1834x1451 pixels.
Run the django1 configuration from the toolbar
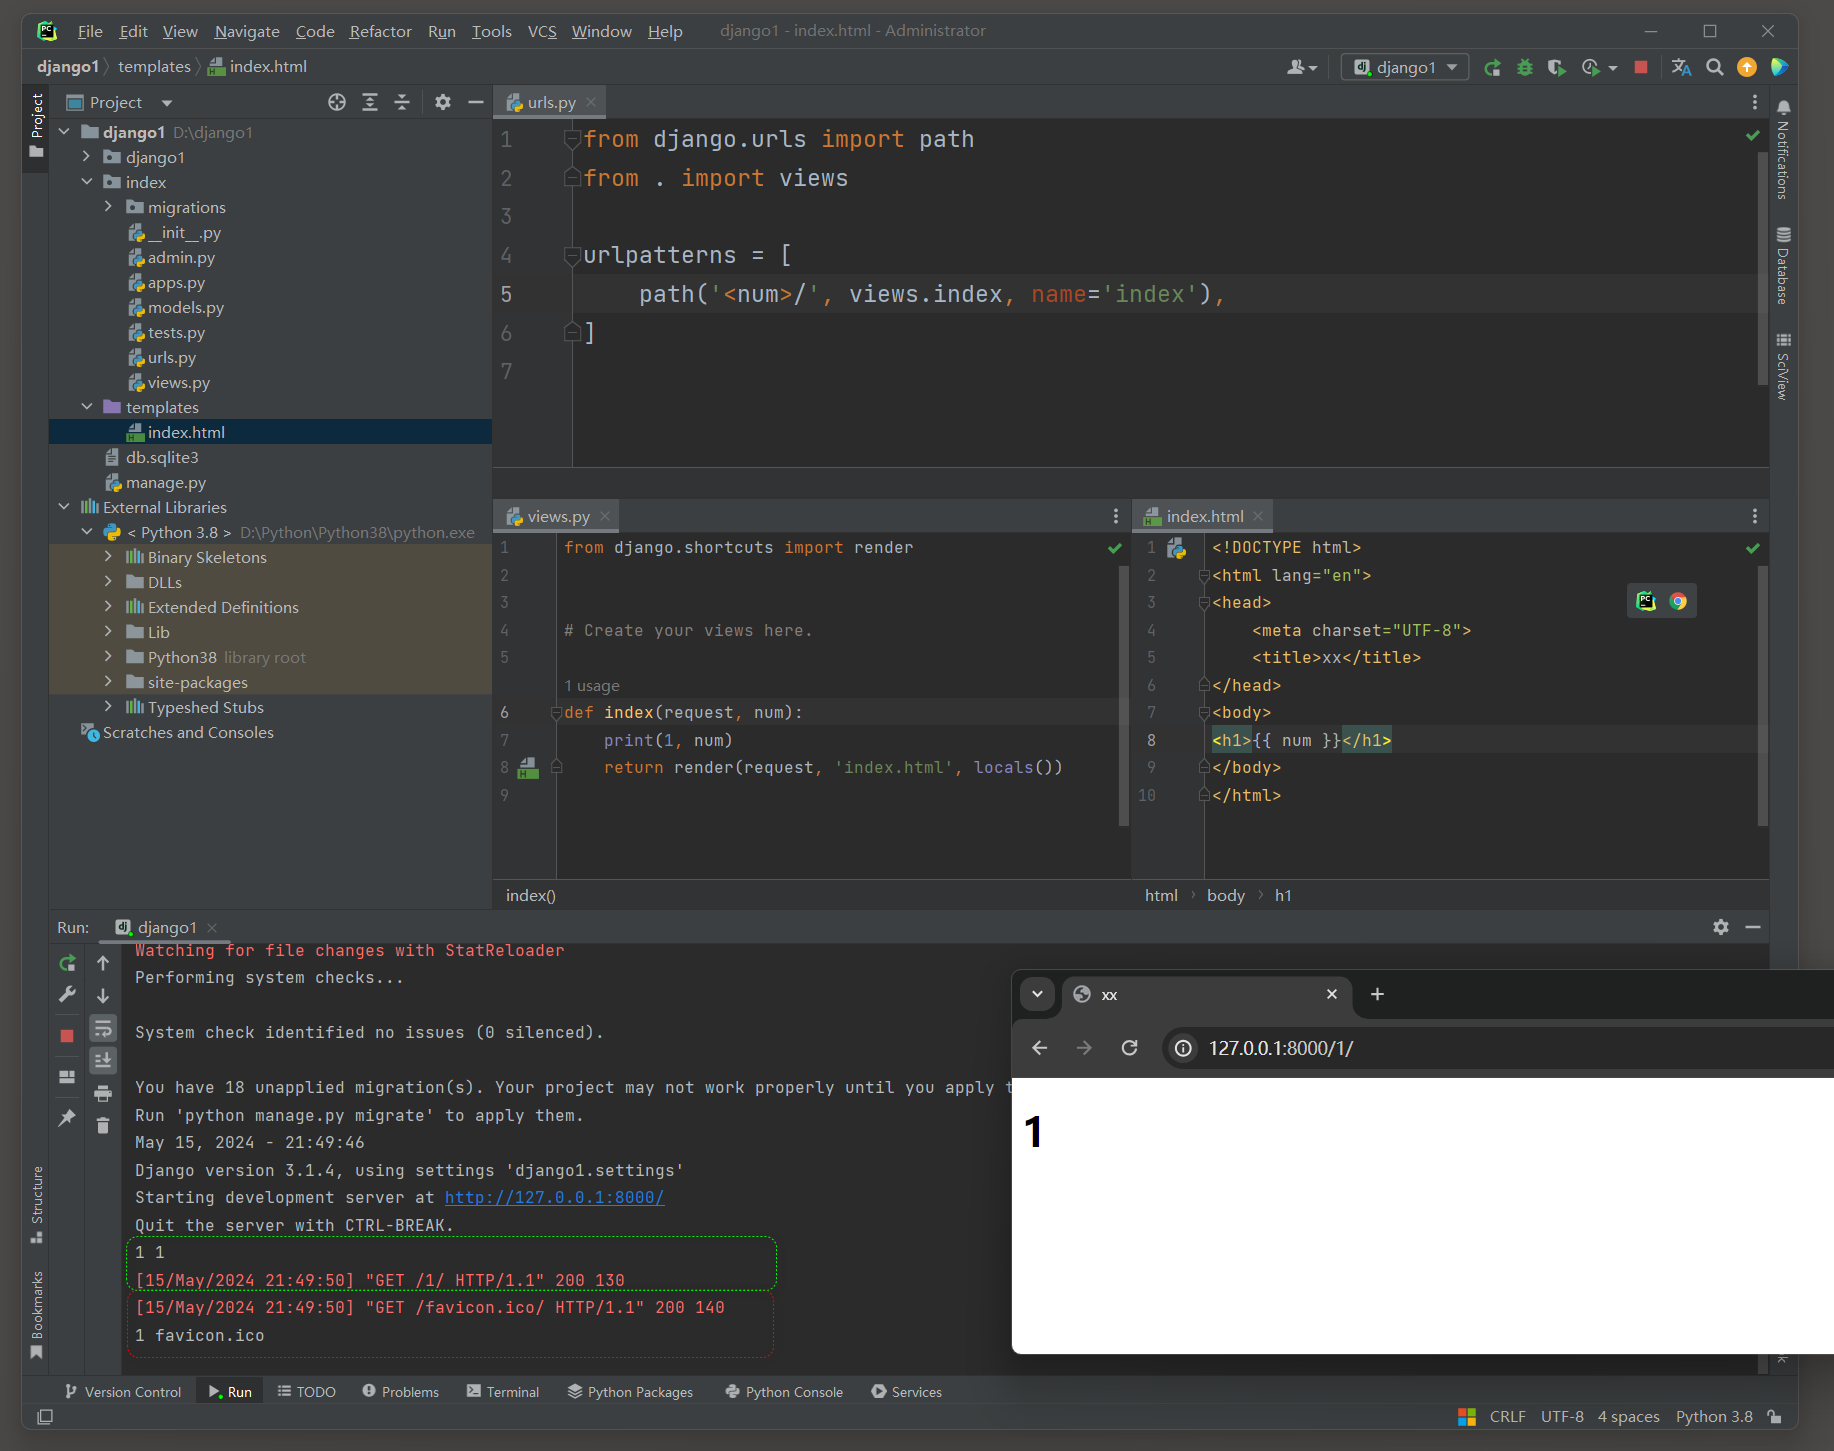pyautogui.click(x=1492, y=67)
